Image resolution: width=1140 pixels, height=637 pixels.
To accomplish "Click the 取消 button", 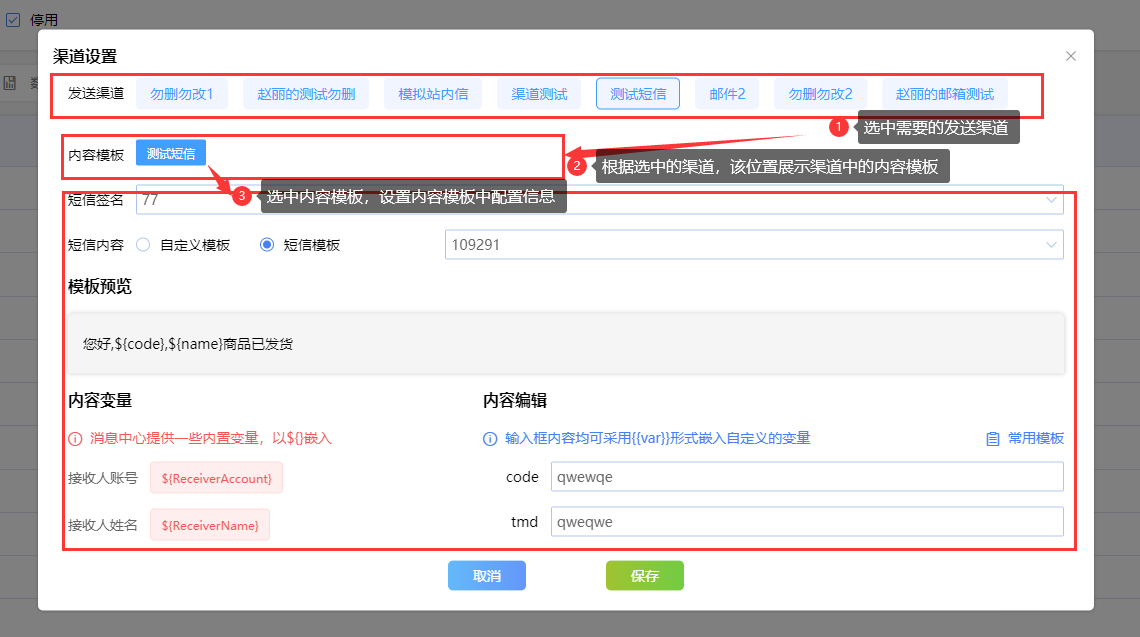I will tap(487, 576).
